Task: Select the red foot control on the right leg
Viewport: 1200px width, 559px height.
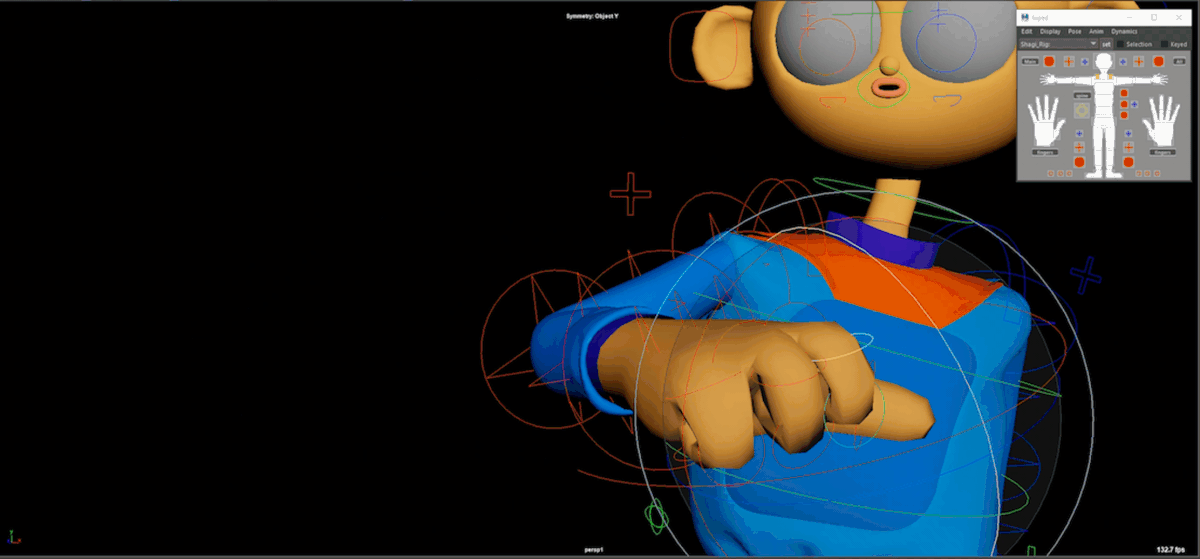Action: [x=1128, y=162]
